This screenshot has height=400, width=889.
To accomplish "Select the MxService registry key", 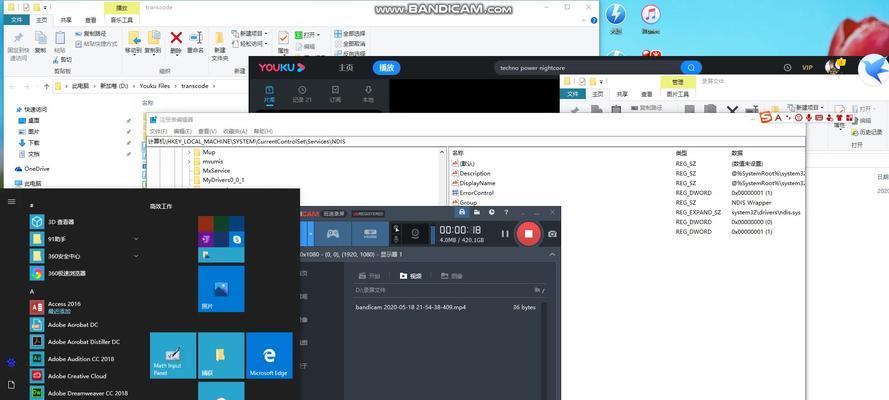I will coord(216,171).
